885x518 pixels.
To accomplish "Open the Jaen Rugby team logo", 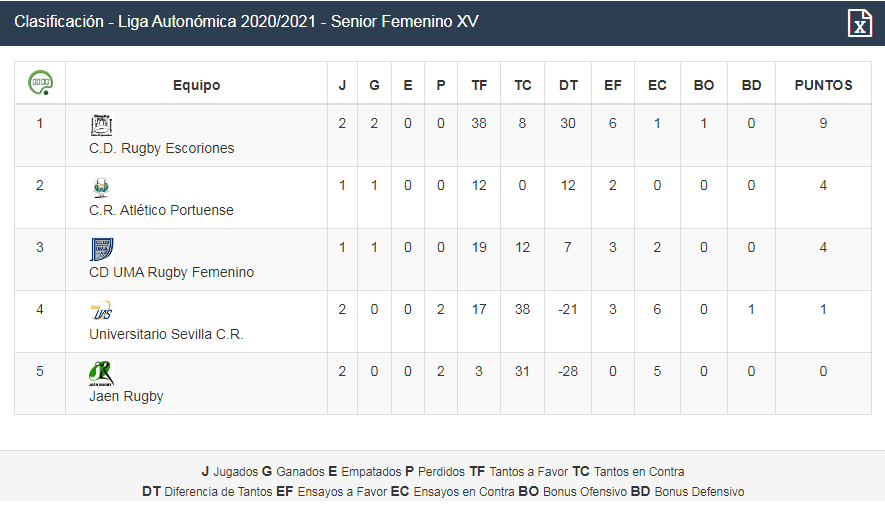I will click(102, 374).
